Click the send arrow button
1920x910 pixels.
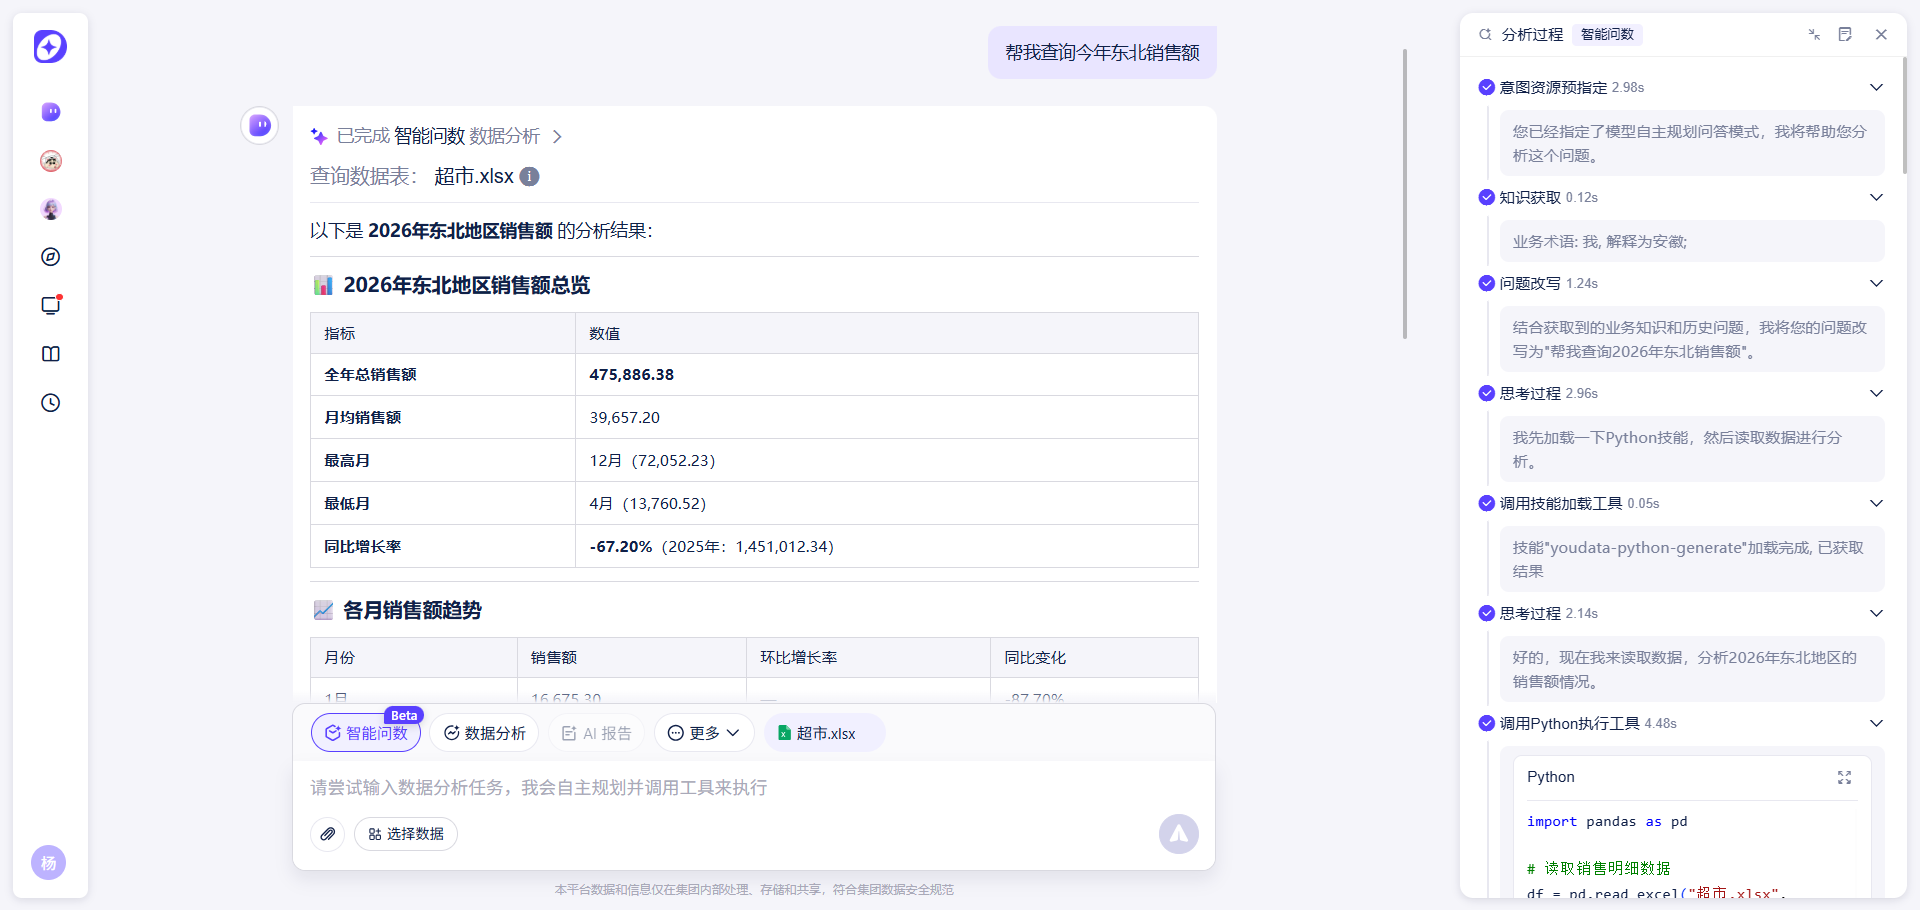tap(1179, 834)
